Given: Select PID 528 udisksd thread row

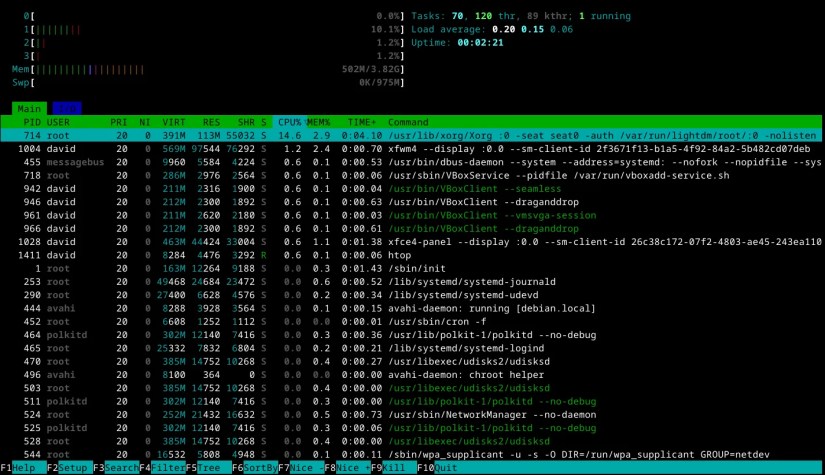Looking at the screenshot, I should pyautogui.click(x=411, y=441).
